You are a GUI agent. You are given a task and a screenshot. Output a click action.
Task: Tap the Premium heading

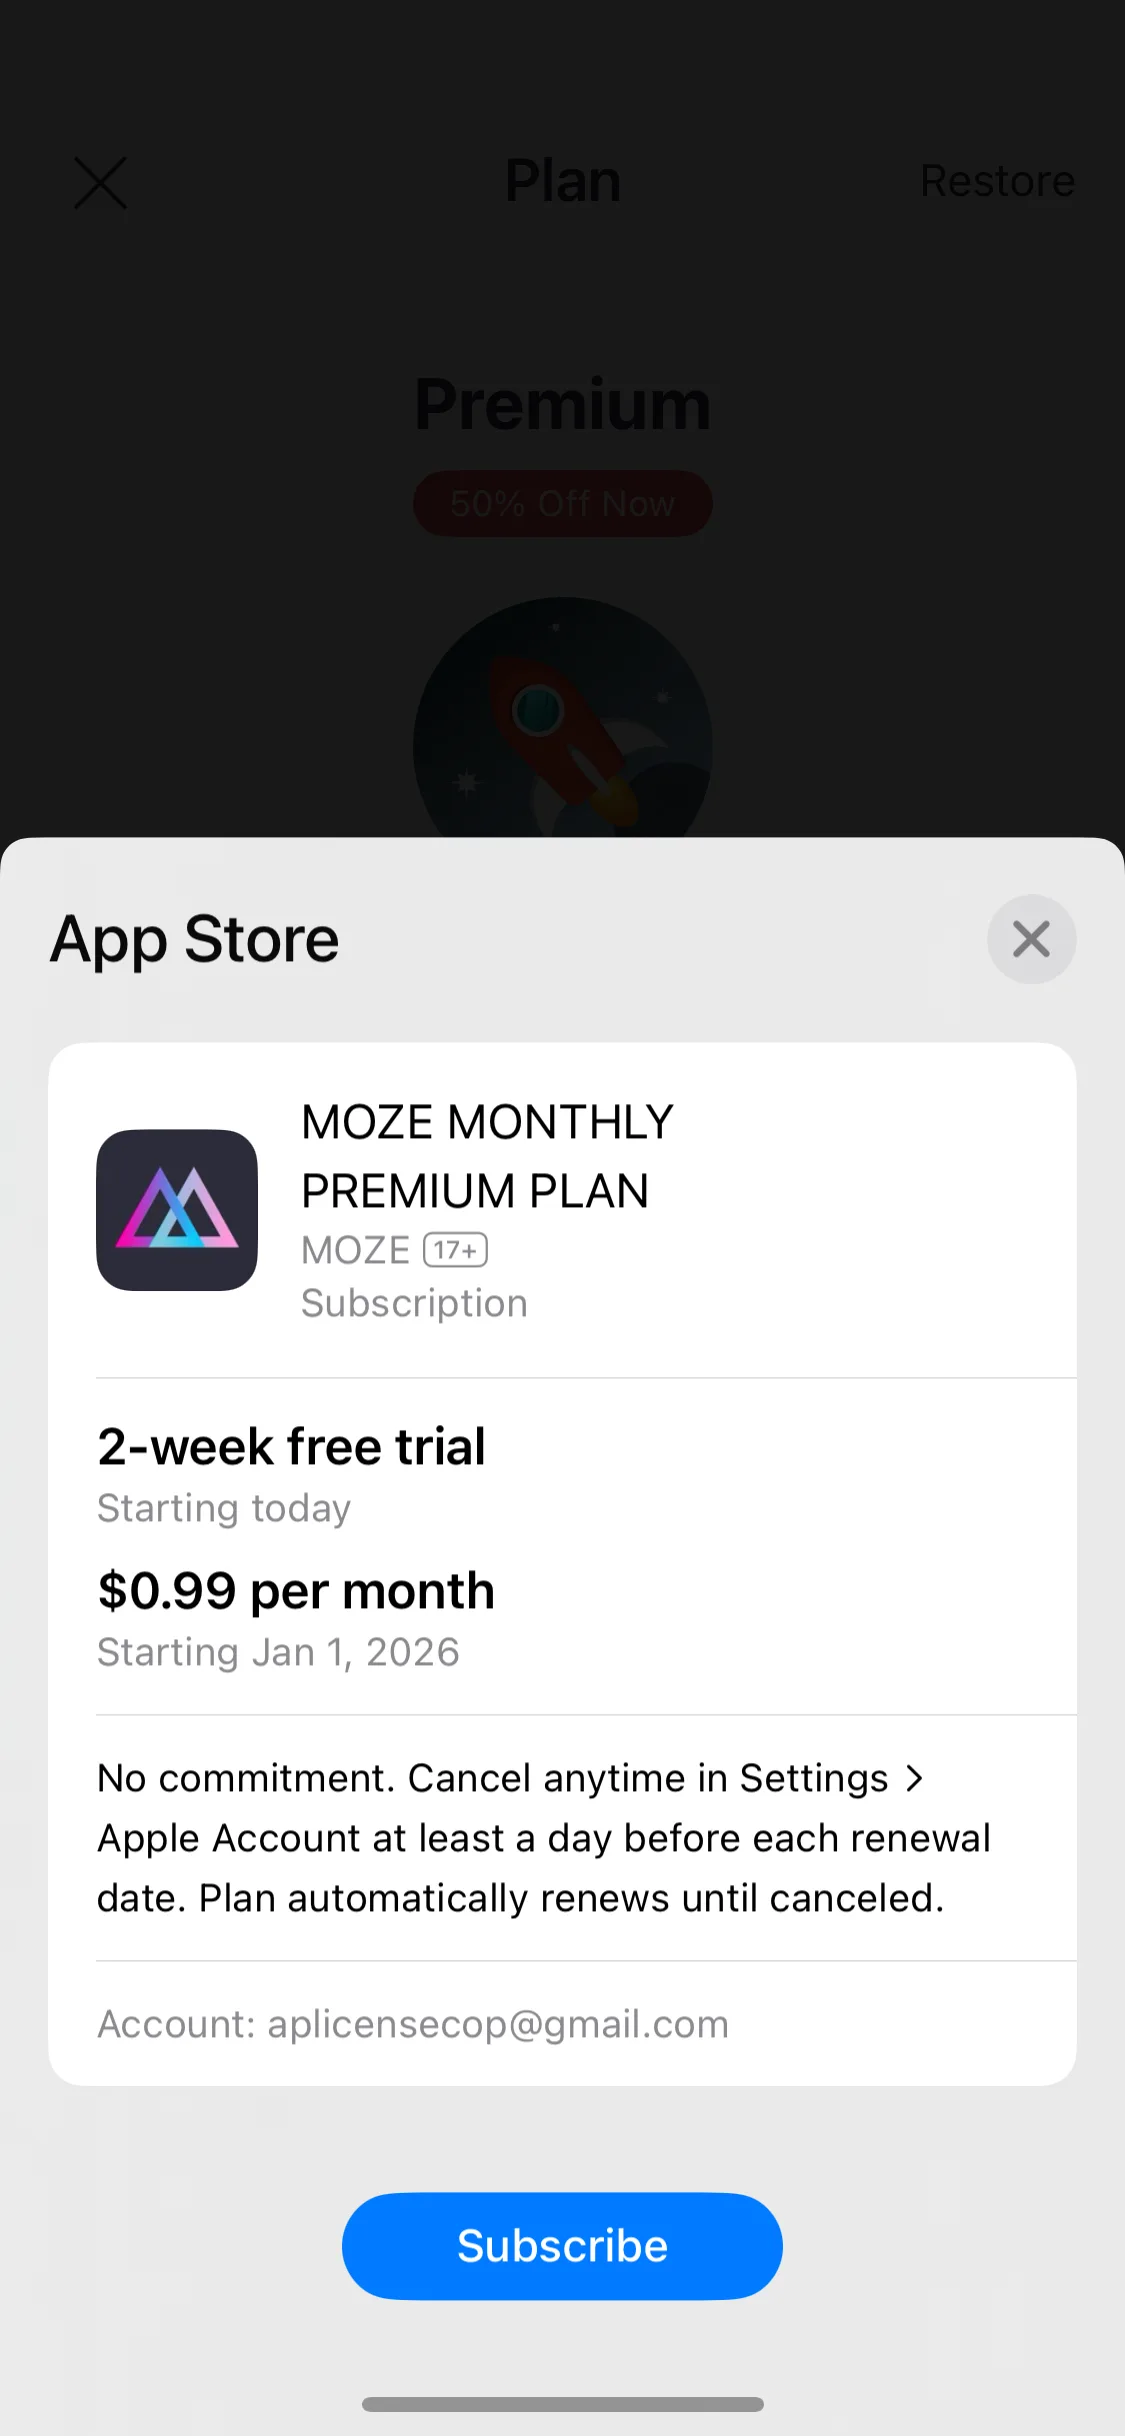click(x=563, y=405)
